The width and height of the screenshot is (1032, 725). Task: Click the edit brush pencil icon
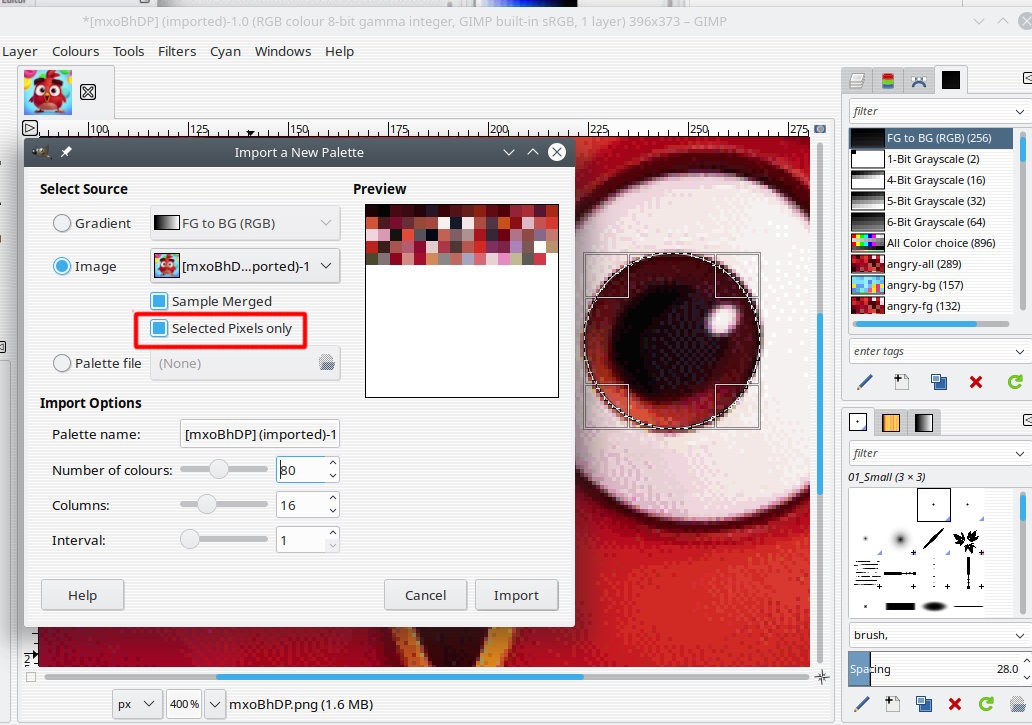click(x=861, y=704)
